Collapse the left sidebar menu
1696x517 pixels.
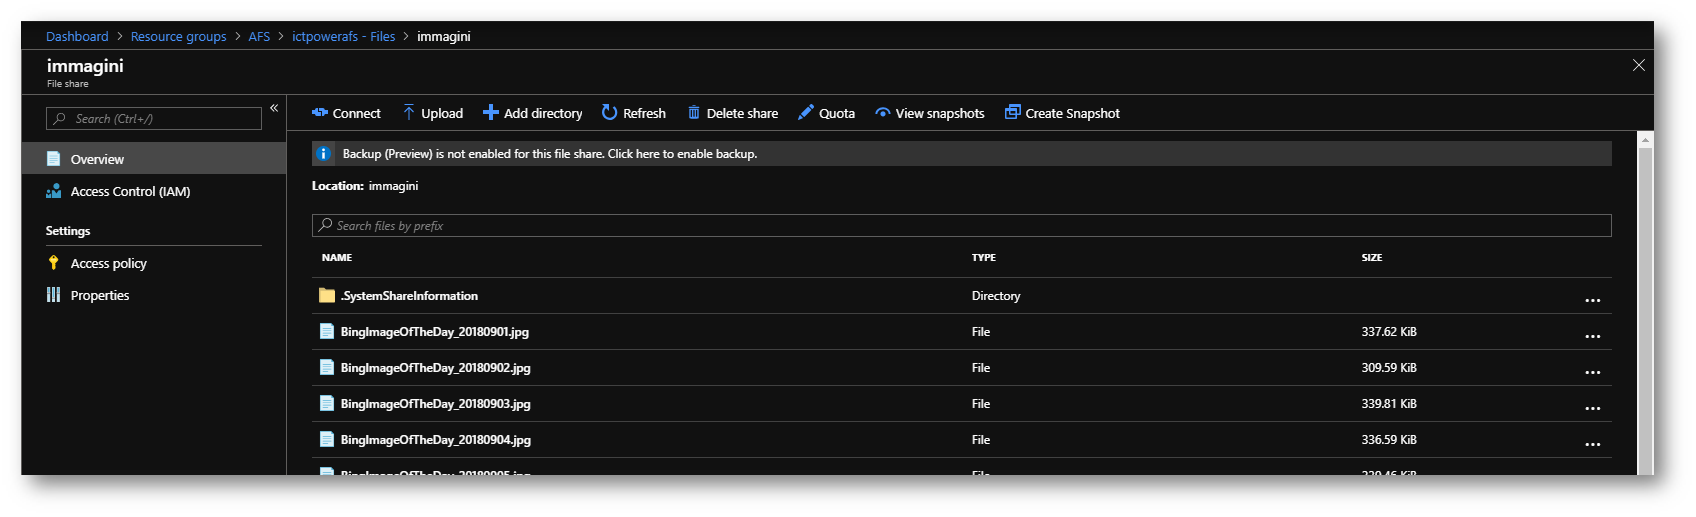pyautogui.click(x=274, y=108)
